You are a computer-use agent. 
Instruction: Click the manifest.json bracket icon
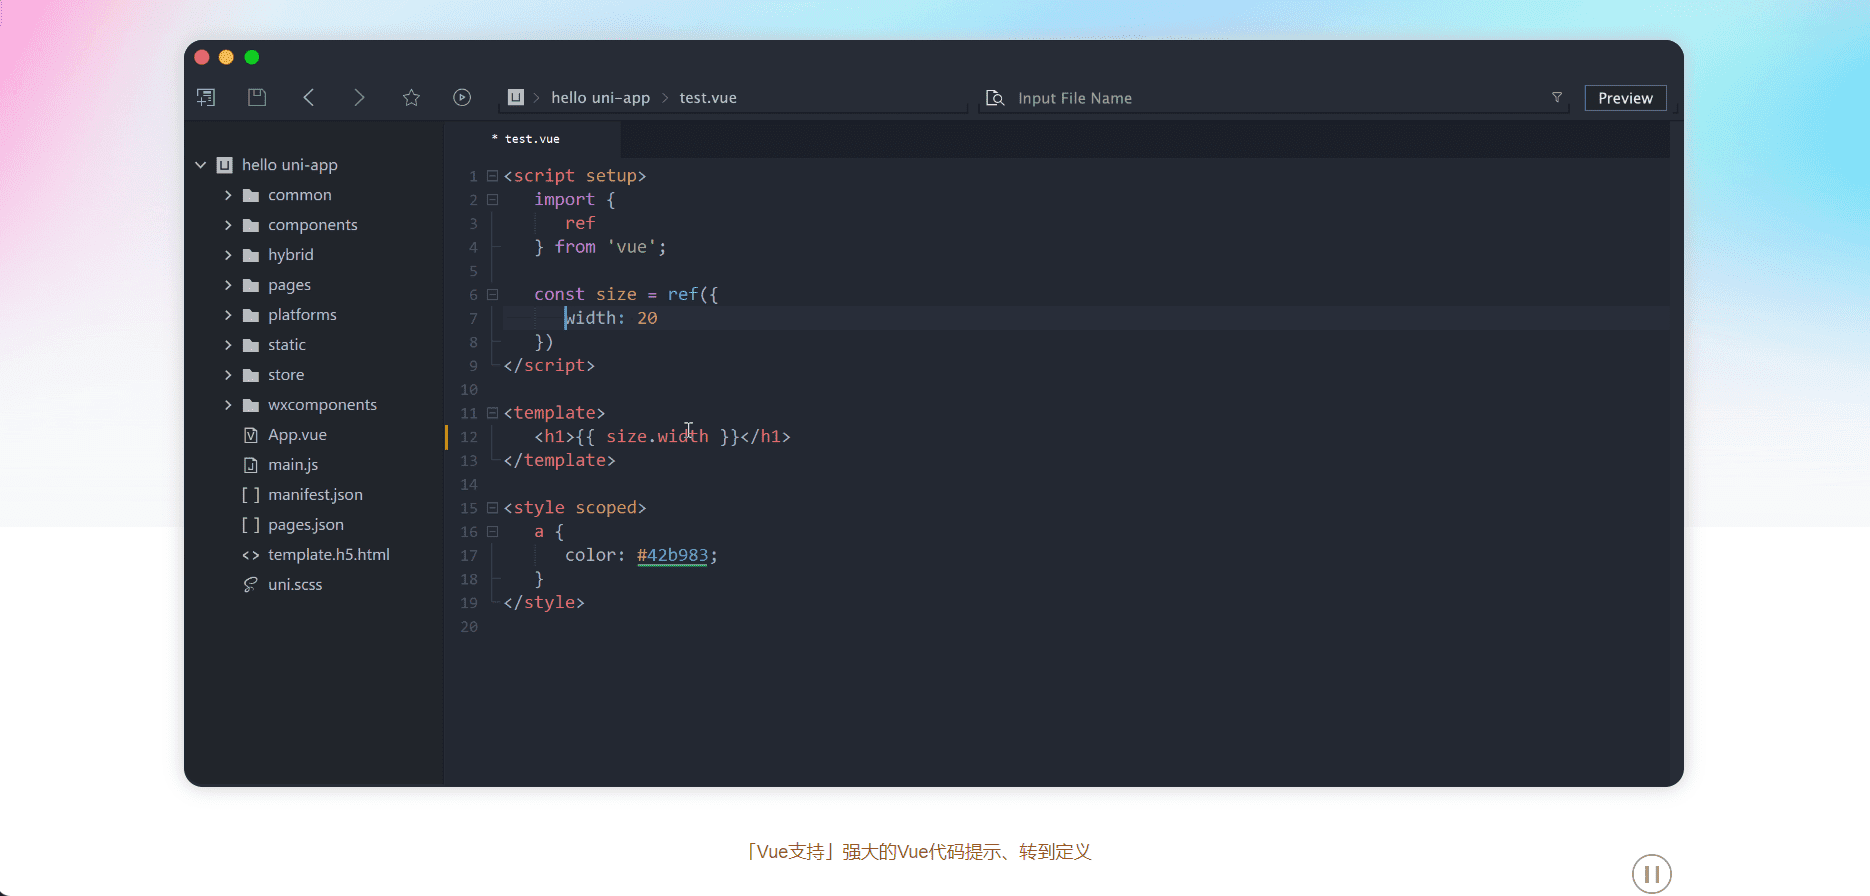pyautogui.click(x=251, y=495)
